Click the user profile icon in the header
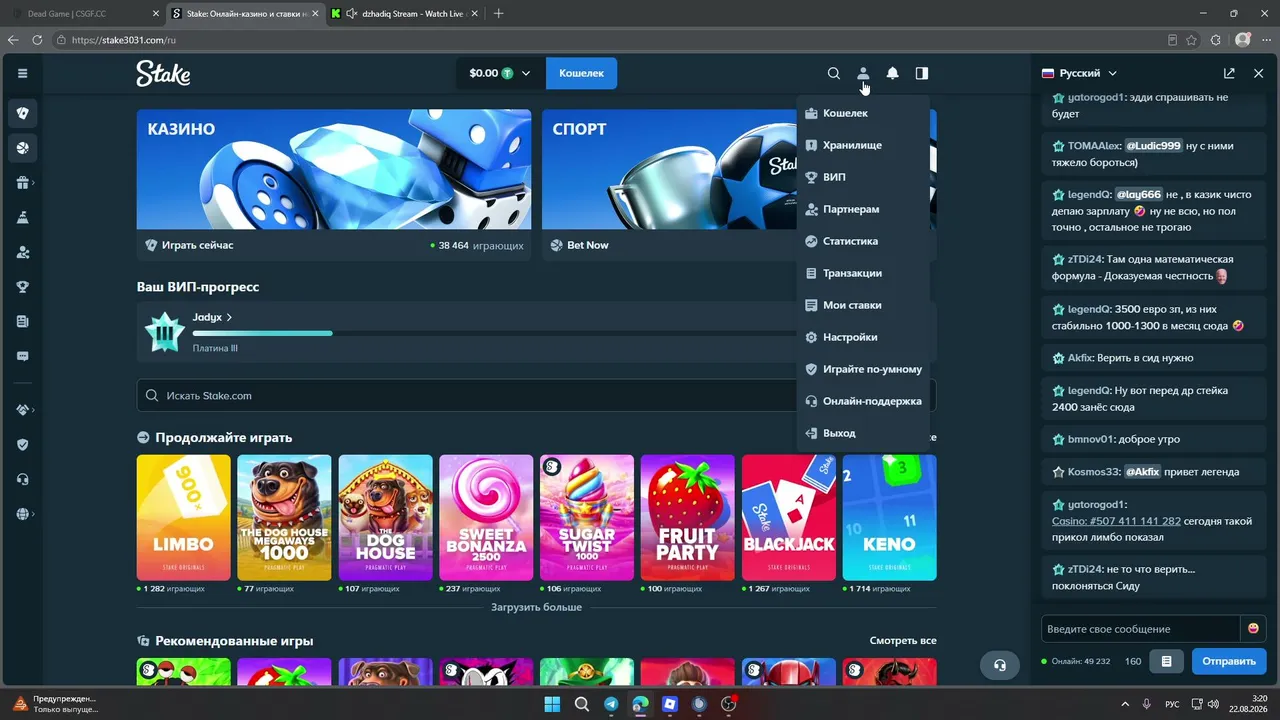The width and height of the screenshot is (1280, 720). 863,73
